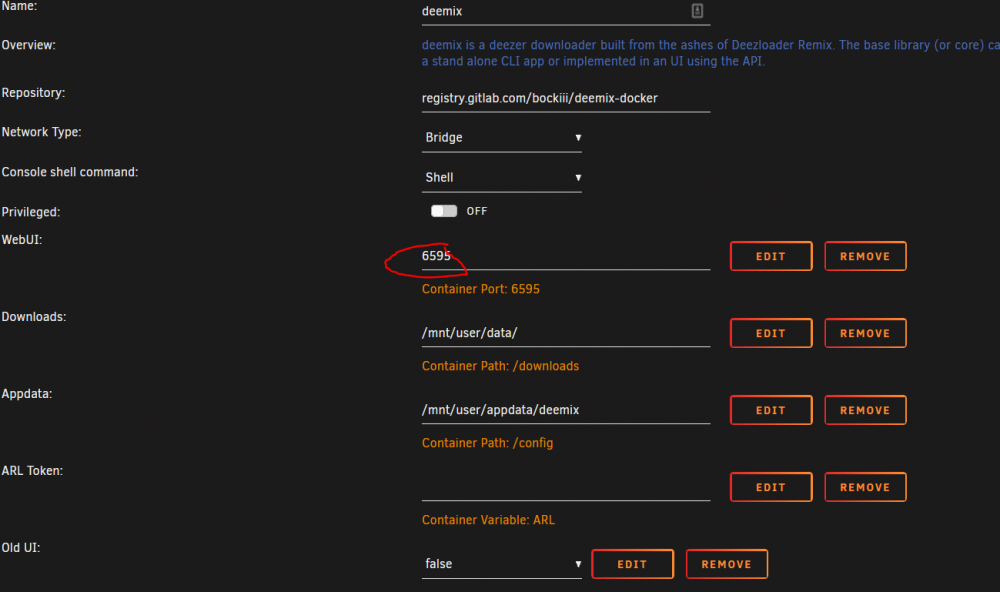This screenshot has width=1000, height=592.
Task: Edit the WebUI port setting
Action: [x=771, y=256]
